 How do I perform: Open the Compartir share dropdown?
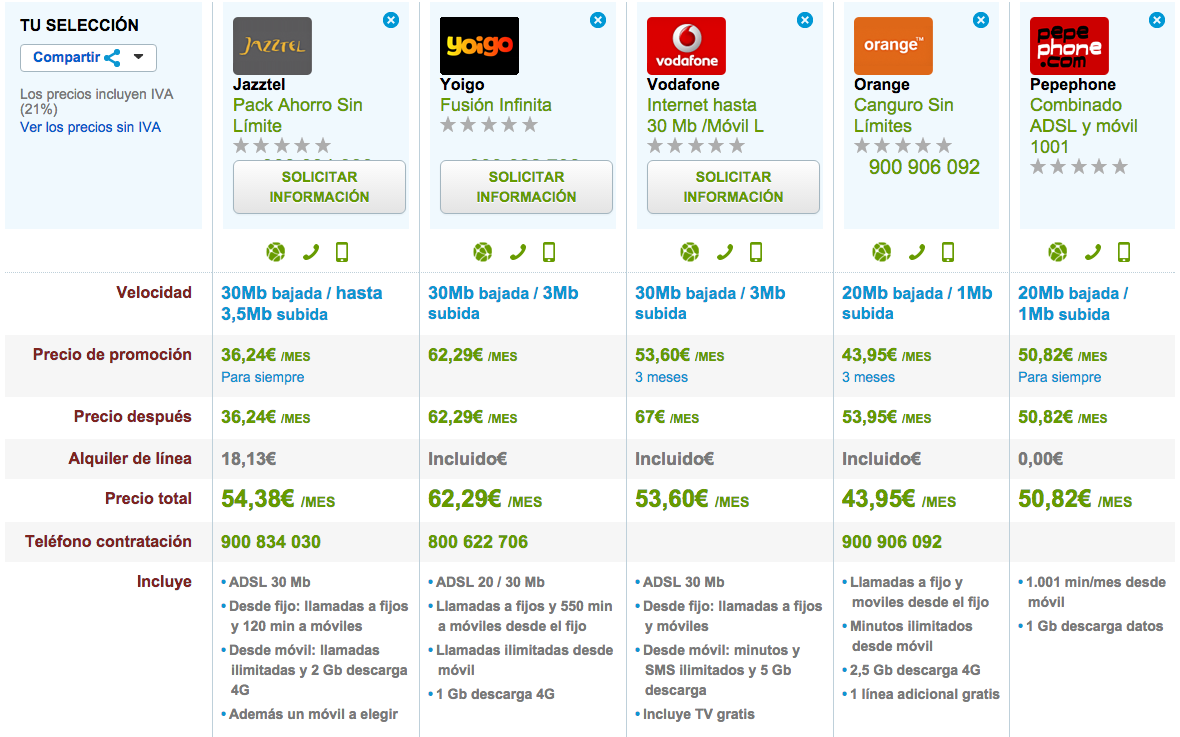(x=88, y=58)
